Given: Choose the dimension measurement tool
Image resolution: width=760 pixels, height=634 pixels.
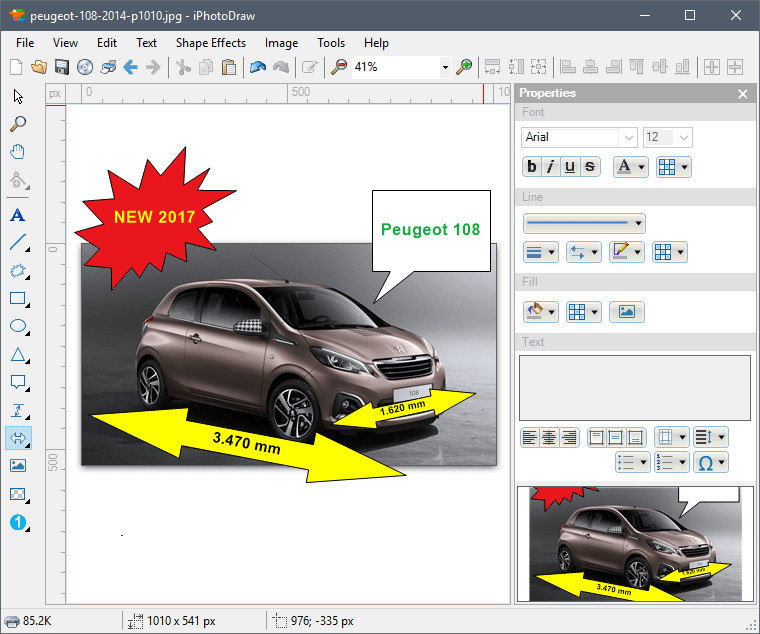Looking at the screenshot, I should tap(18, 411).
